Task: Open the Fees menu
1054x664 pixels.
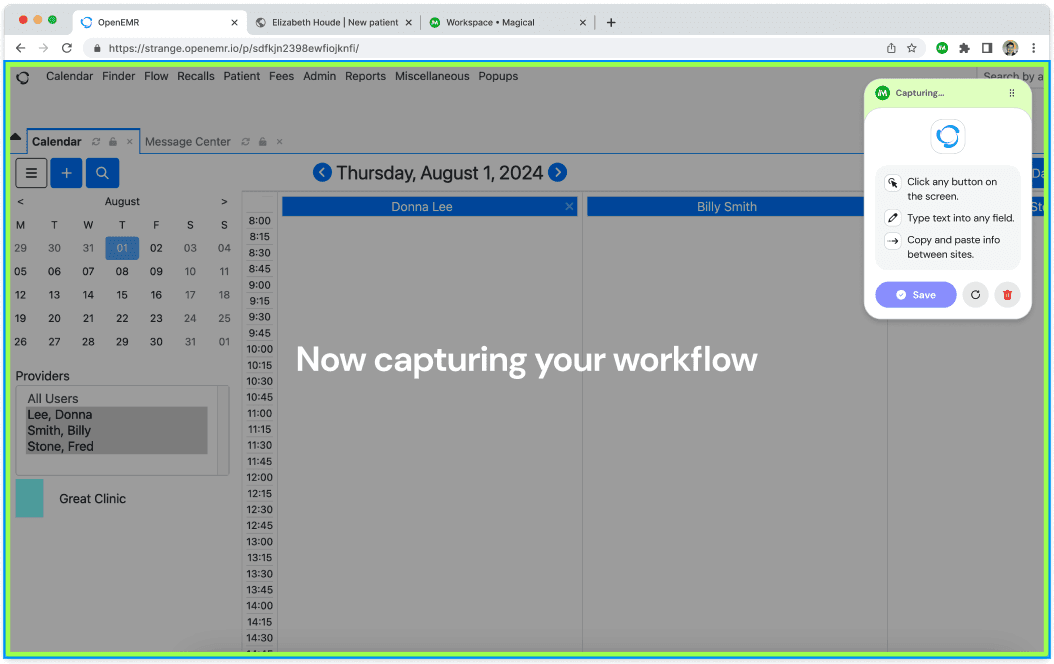Action: coord(281,76)
